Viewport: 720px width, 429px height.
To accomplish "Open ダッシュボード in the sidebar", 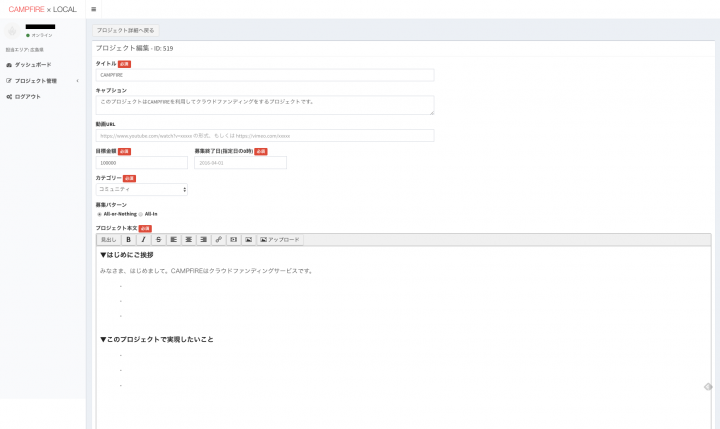I will 32,64.
